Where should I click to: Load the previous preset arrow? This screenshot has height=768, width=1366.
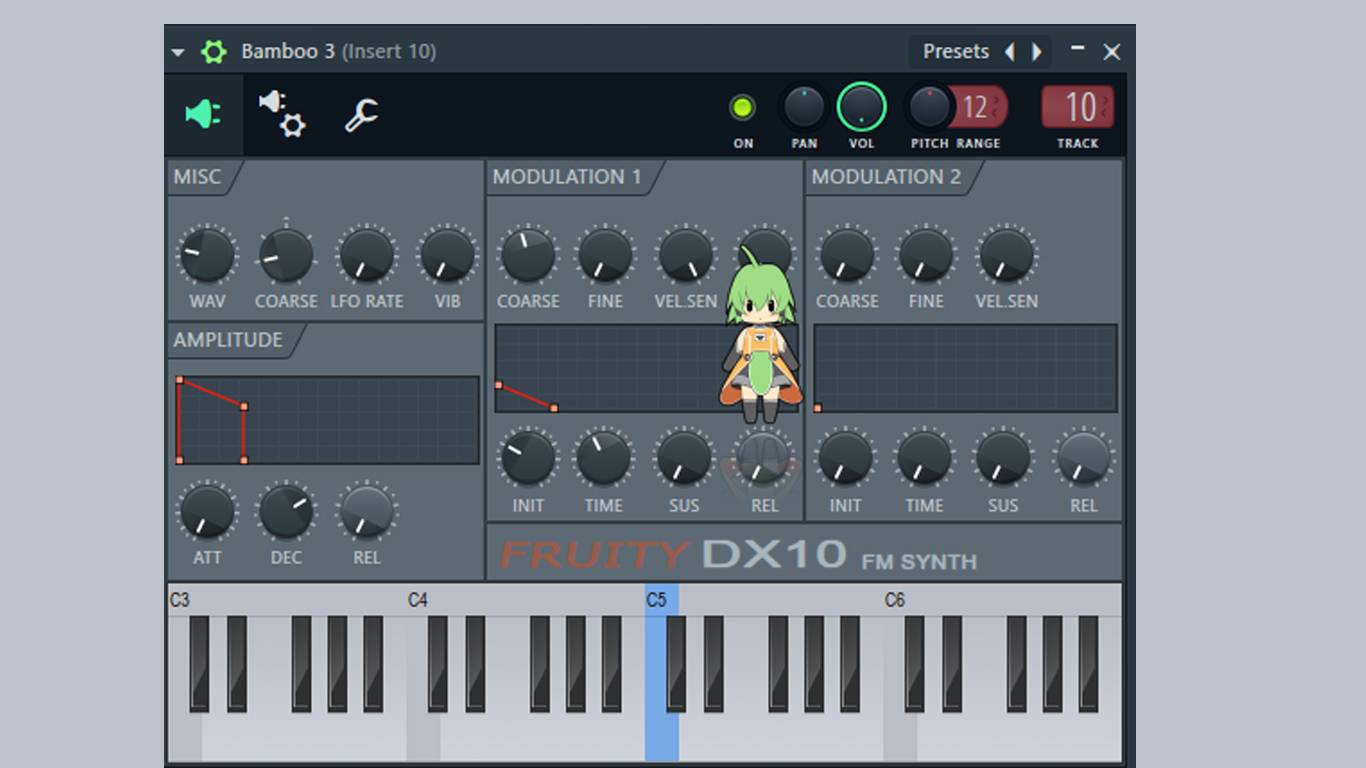click(x=1009, y=52)
